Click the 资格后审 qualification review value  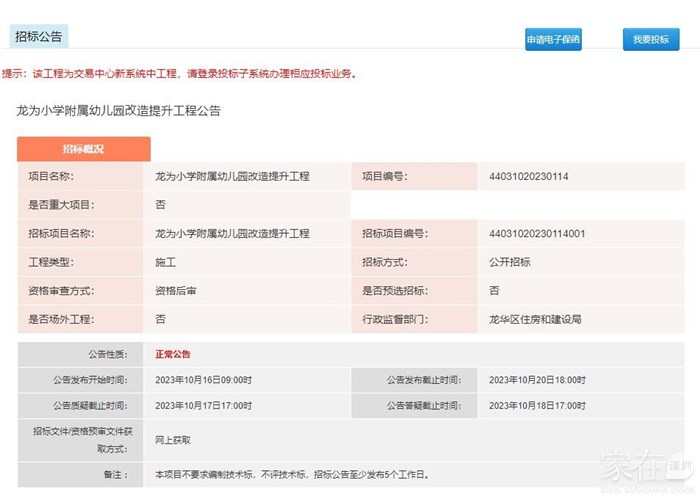click(x=175, y=290)
